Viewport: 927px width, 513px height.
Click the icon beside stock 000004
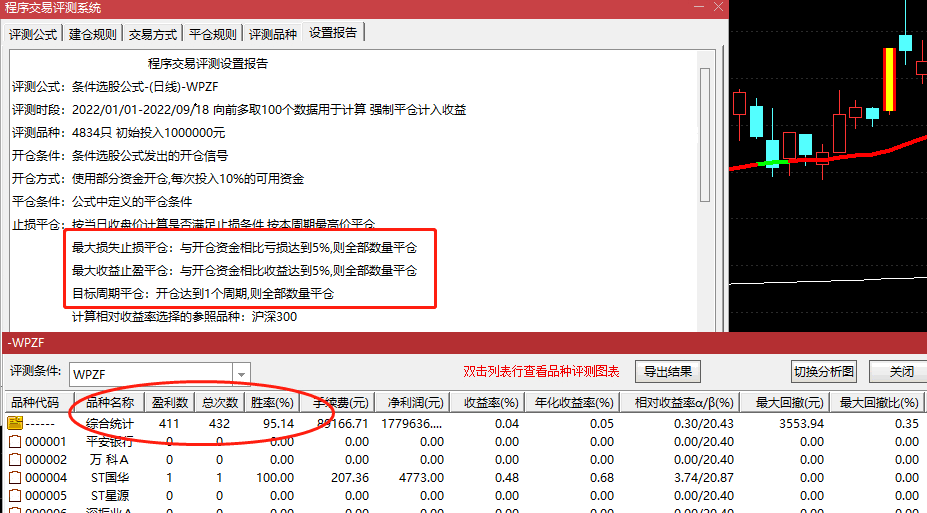[15, 478]
